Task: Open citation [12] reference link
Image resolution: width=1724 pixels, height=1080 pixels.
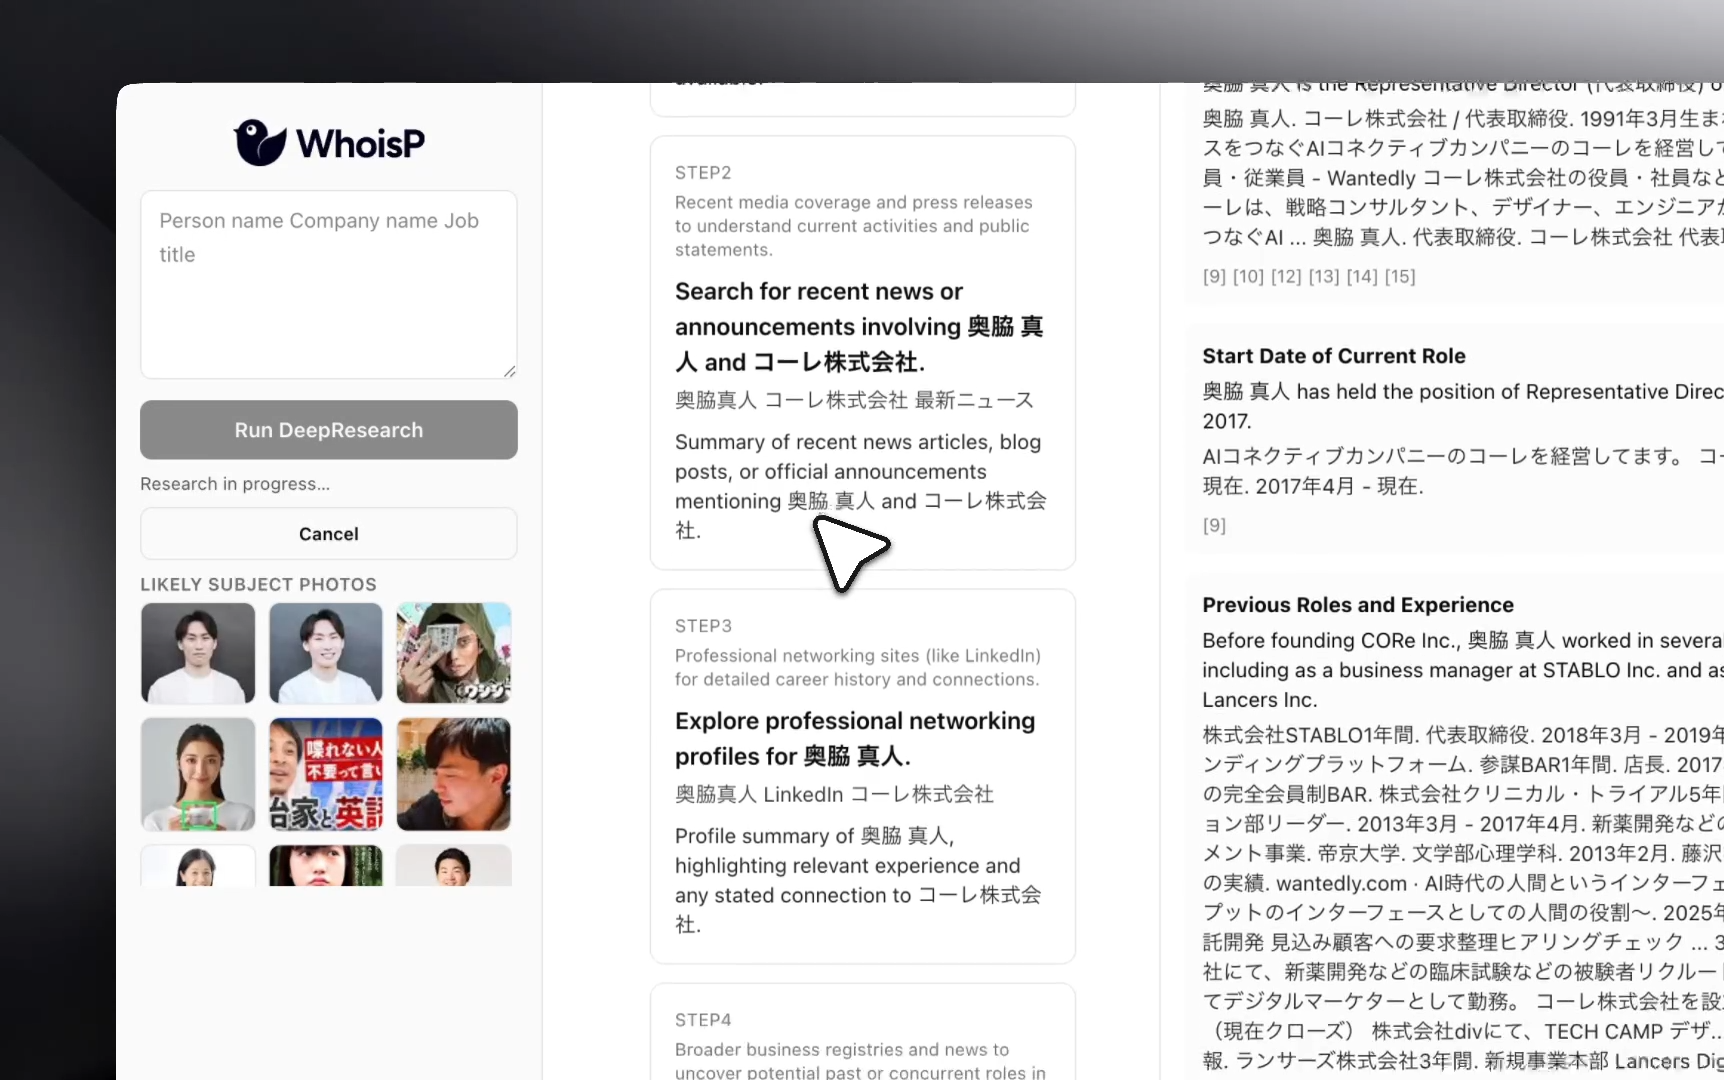Action: 1286,277
